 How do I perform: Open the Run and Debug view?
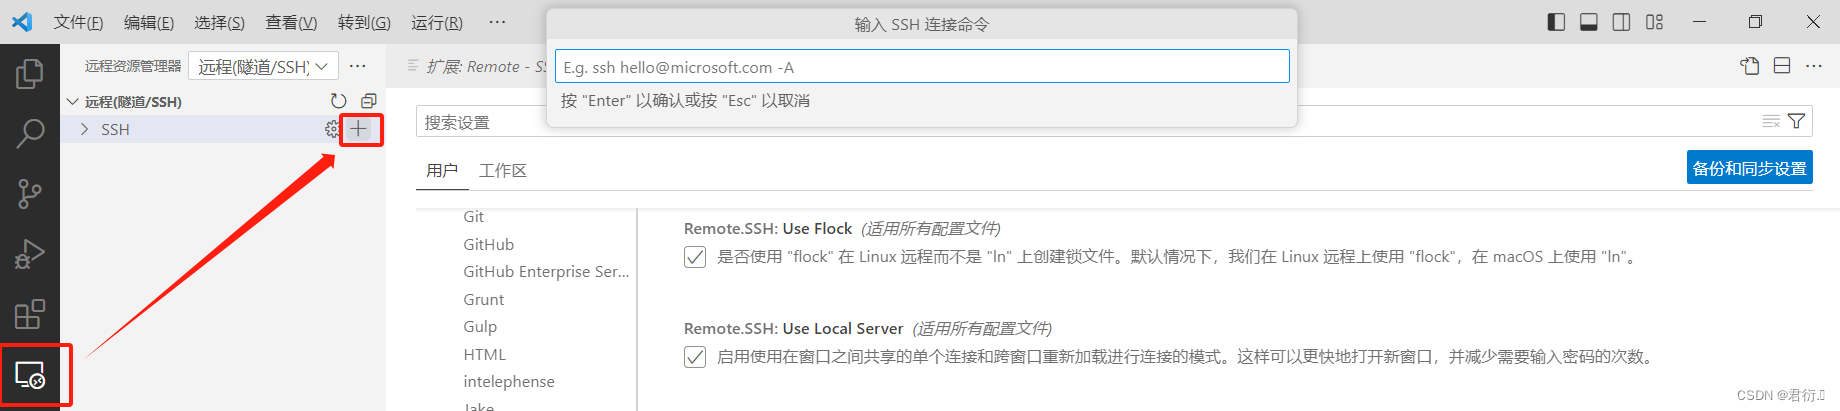point(30,254)
